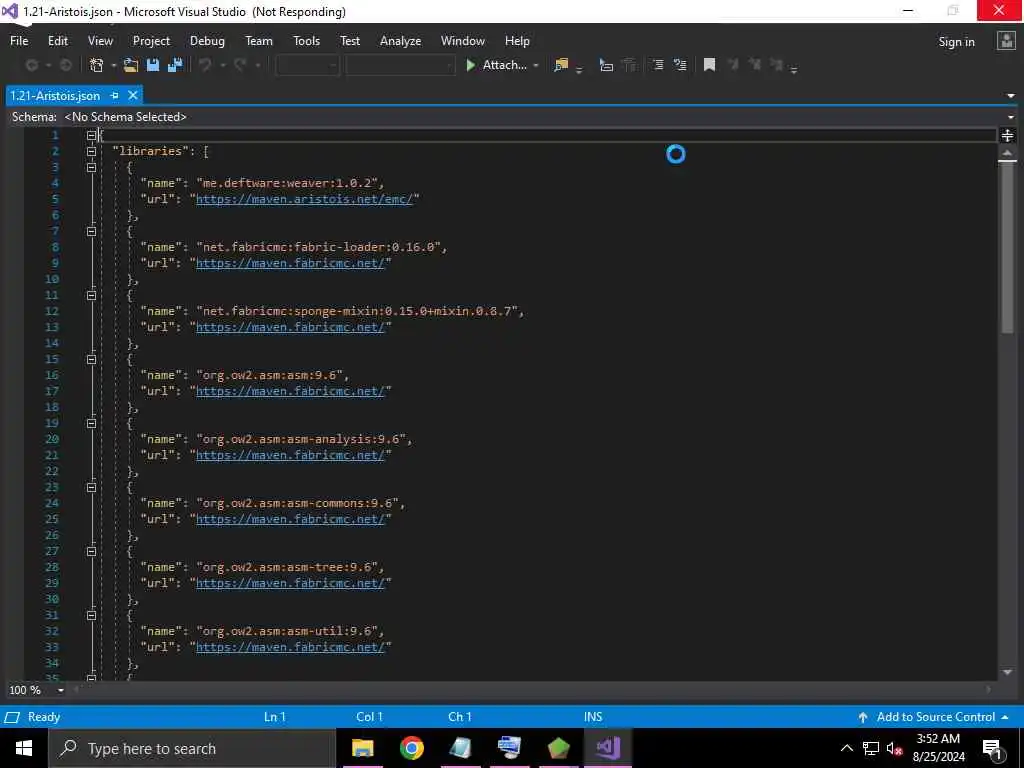1024x768 pixels.
Task: Click the network tray icon
Action: coord(871,748)
